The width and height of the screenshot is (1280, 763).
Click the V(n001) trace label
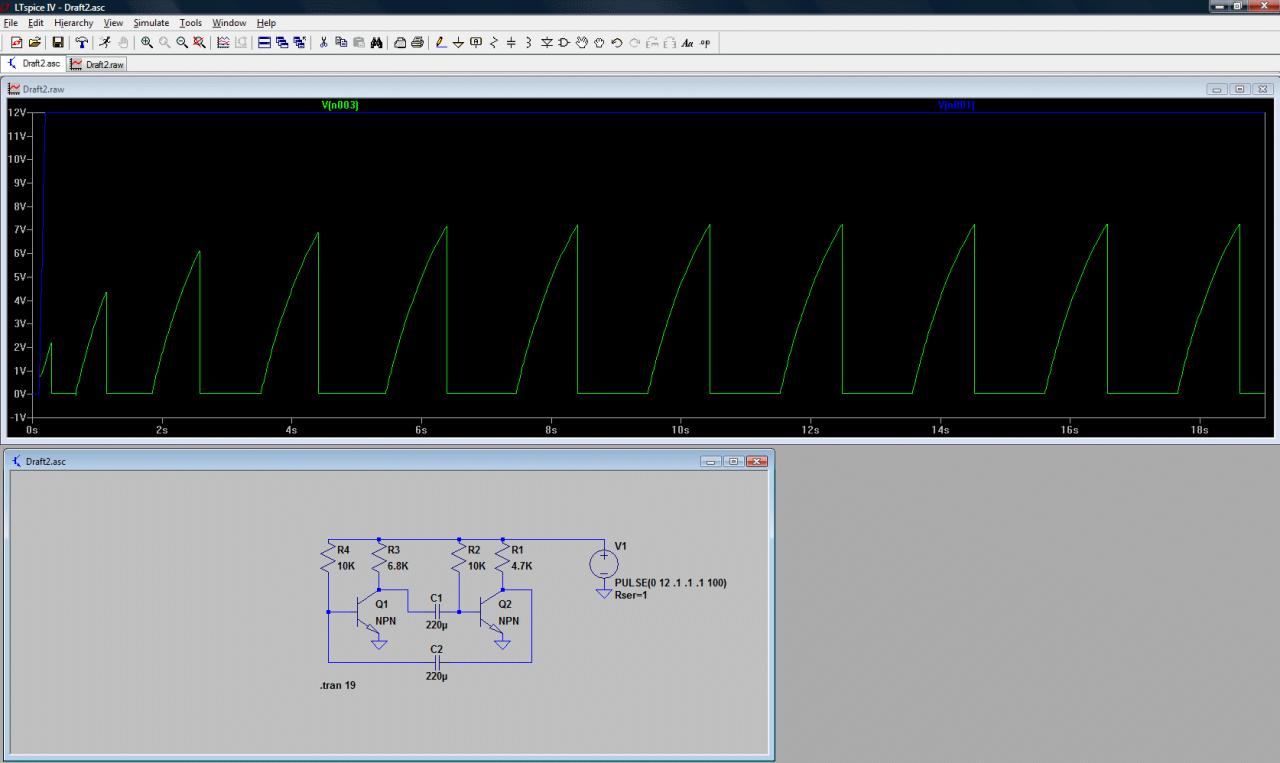(955, 105)
